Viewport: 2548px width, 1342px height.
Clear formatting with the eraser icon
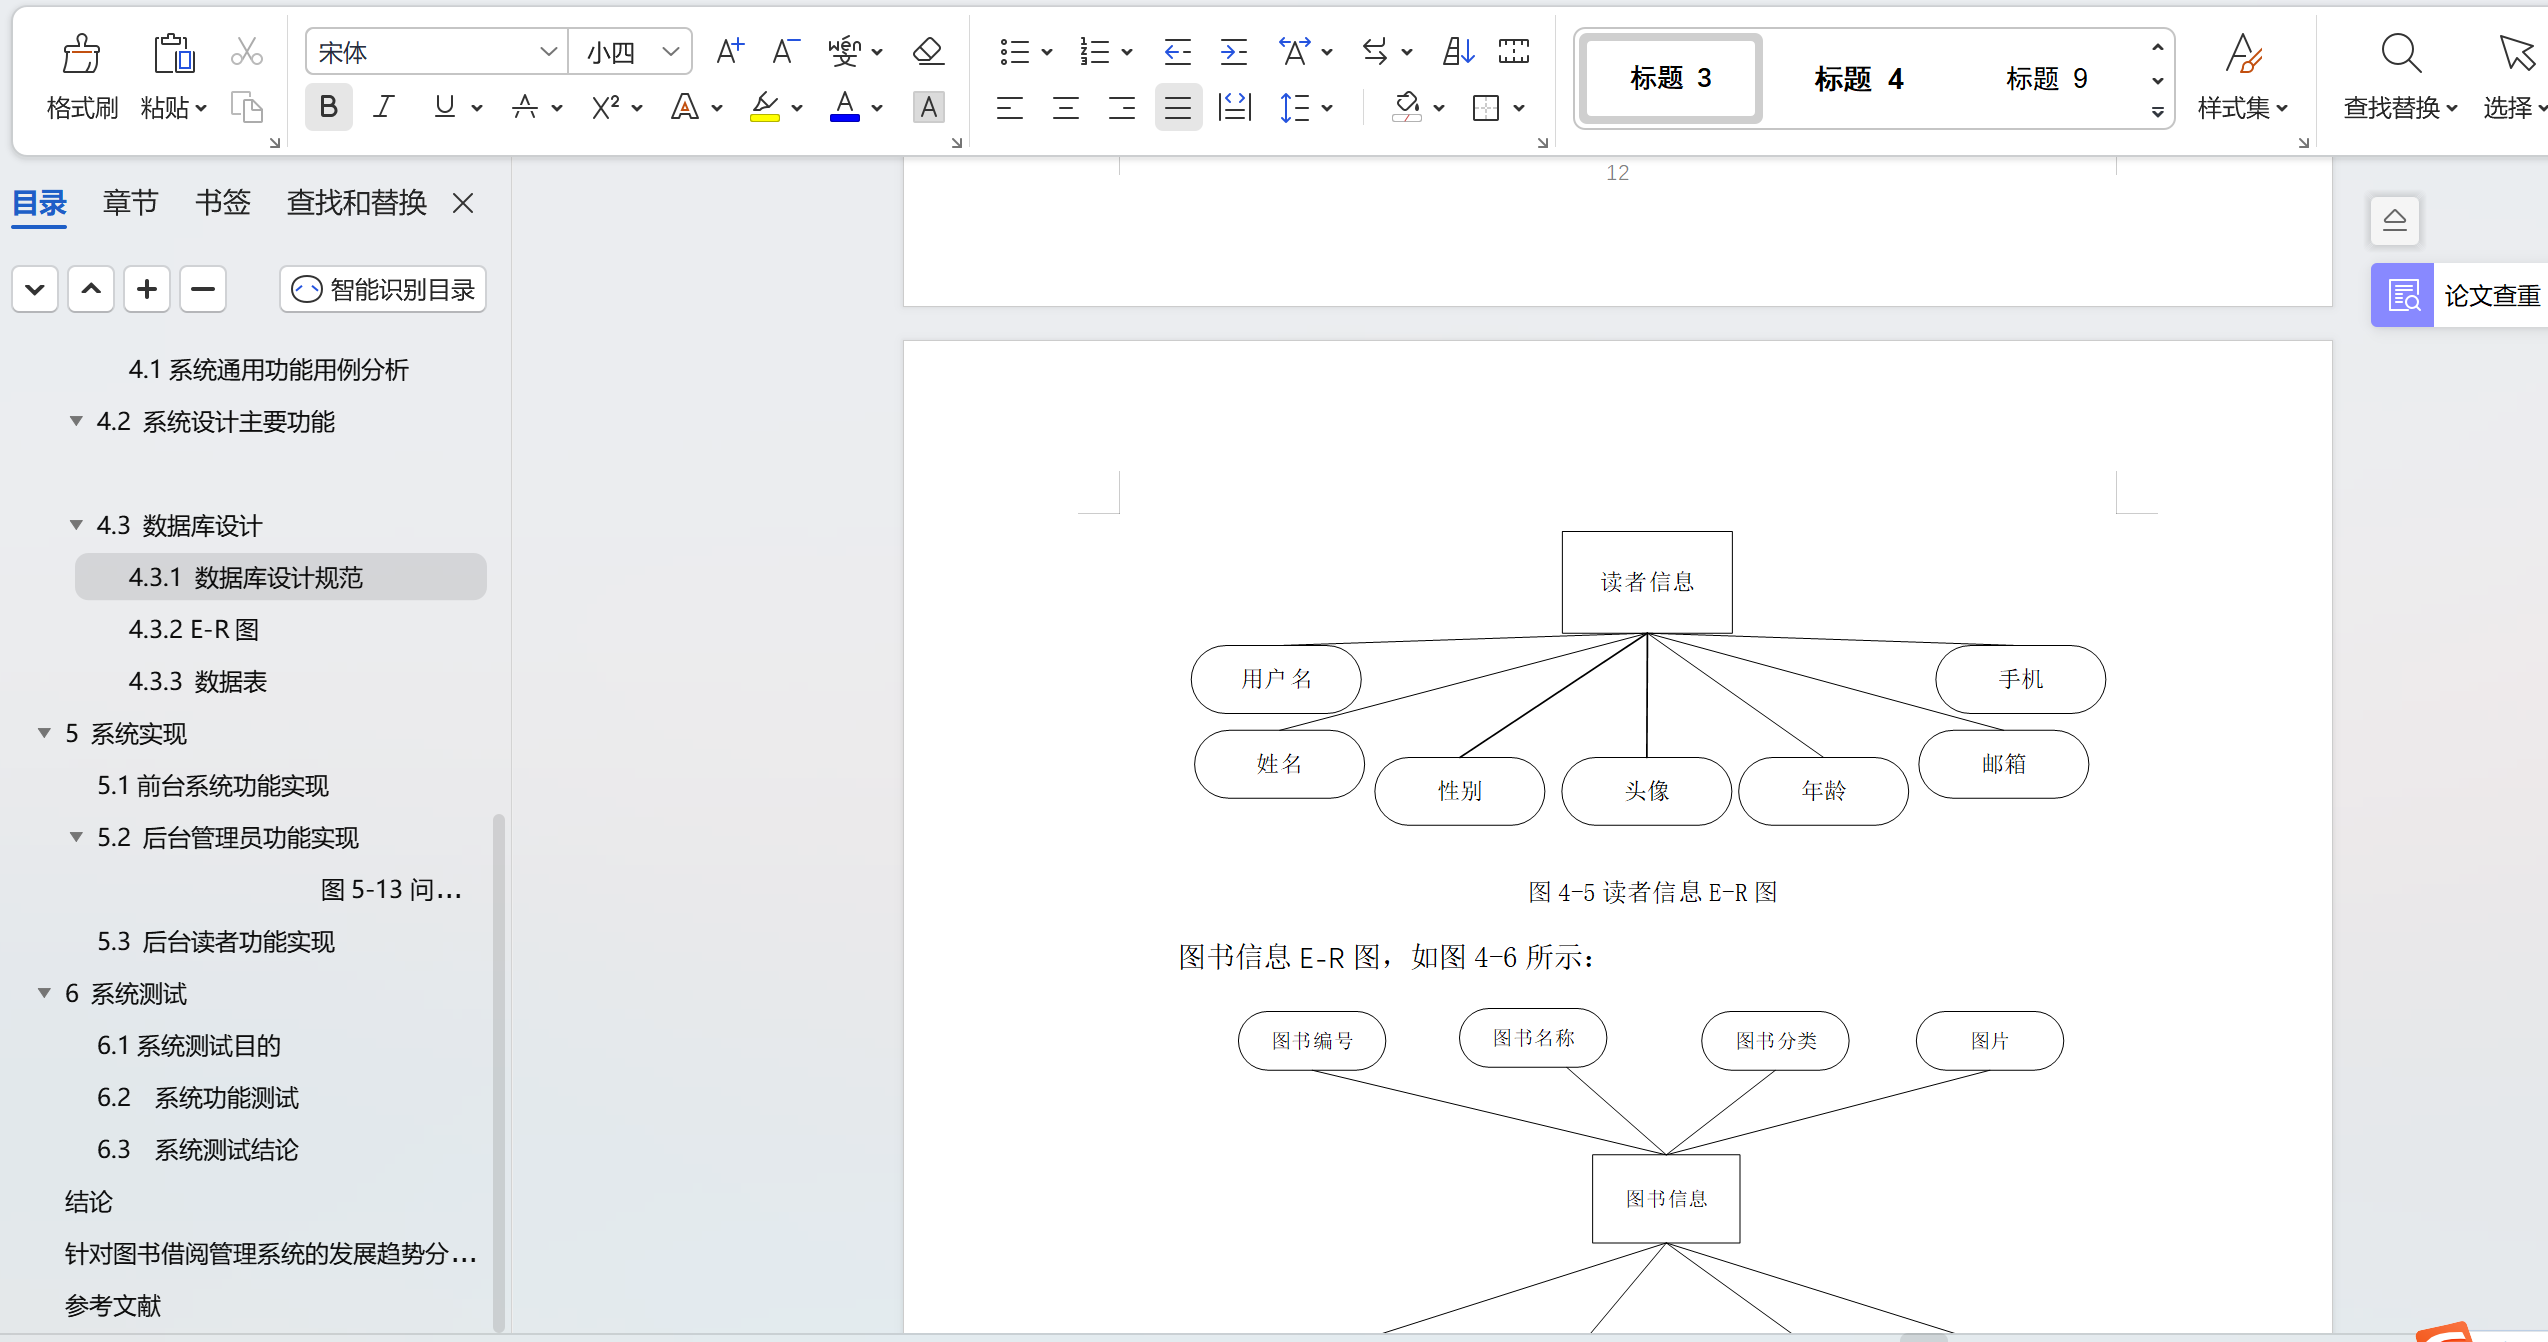click(928, 51)
